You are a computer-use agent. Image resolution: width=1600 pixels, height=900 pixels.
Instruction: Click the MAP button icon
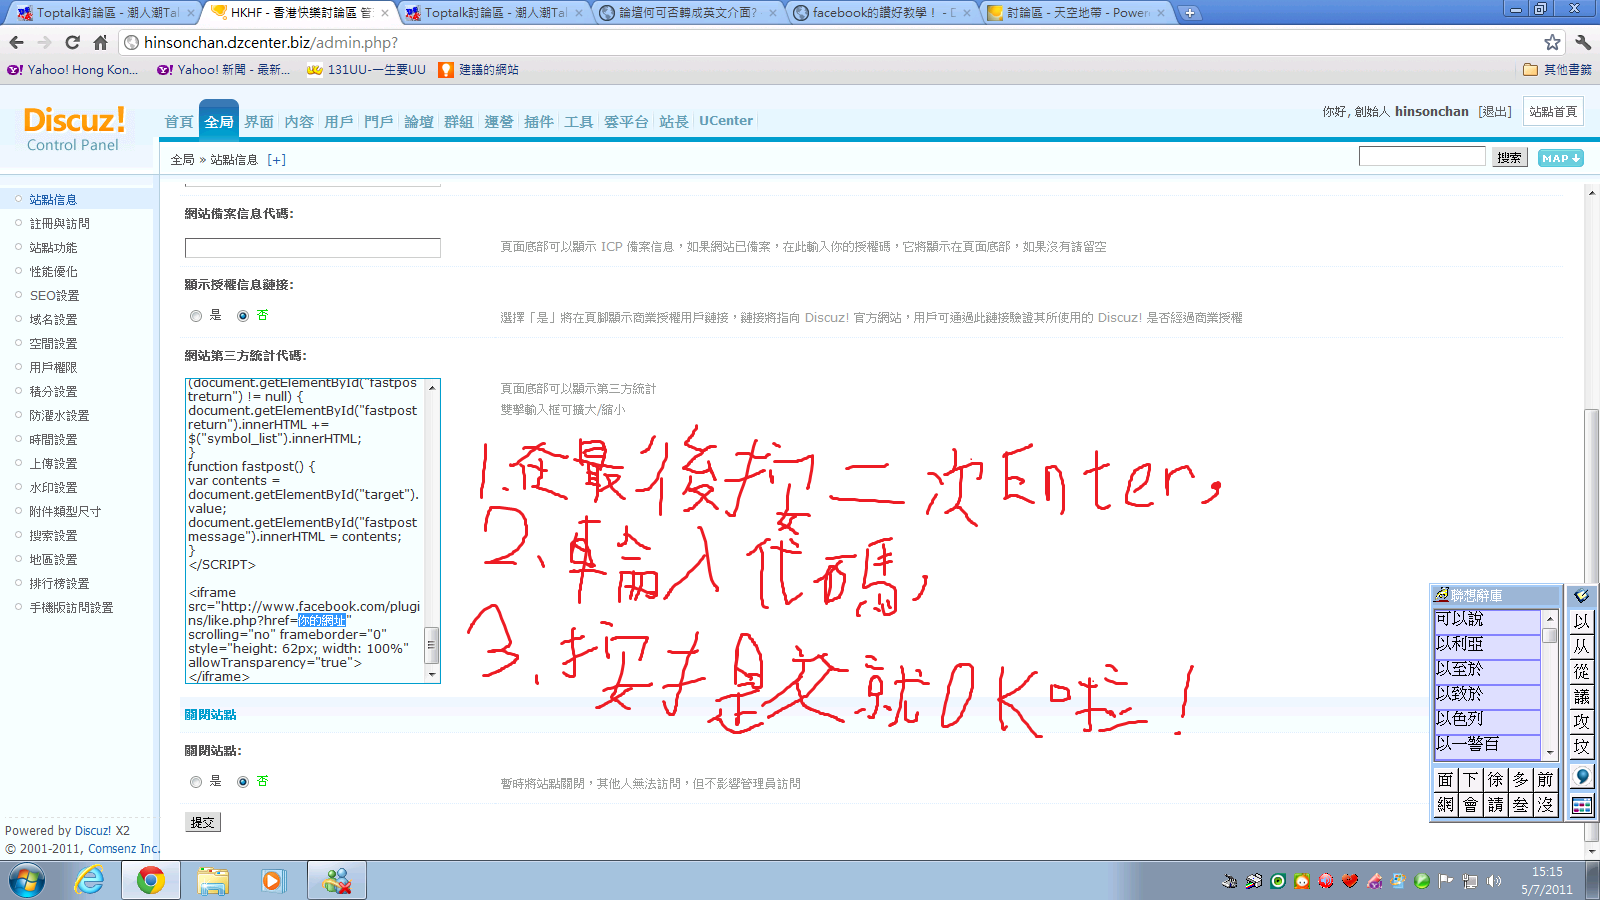pyautogui.click(x=1560, y=158)
